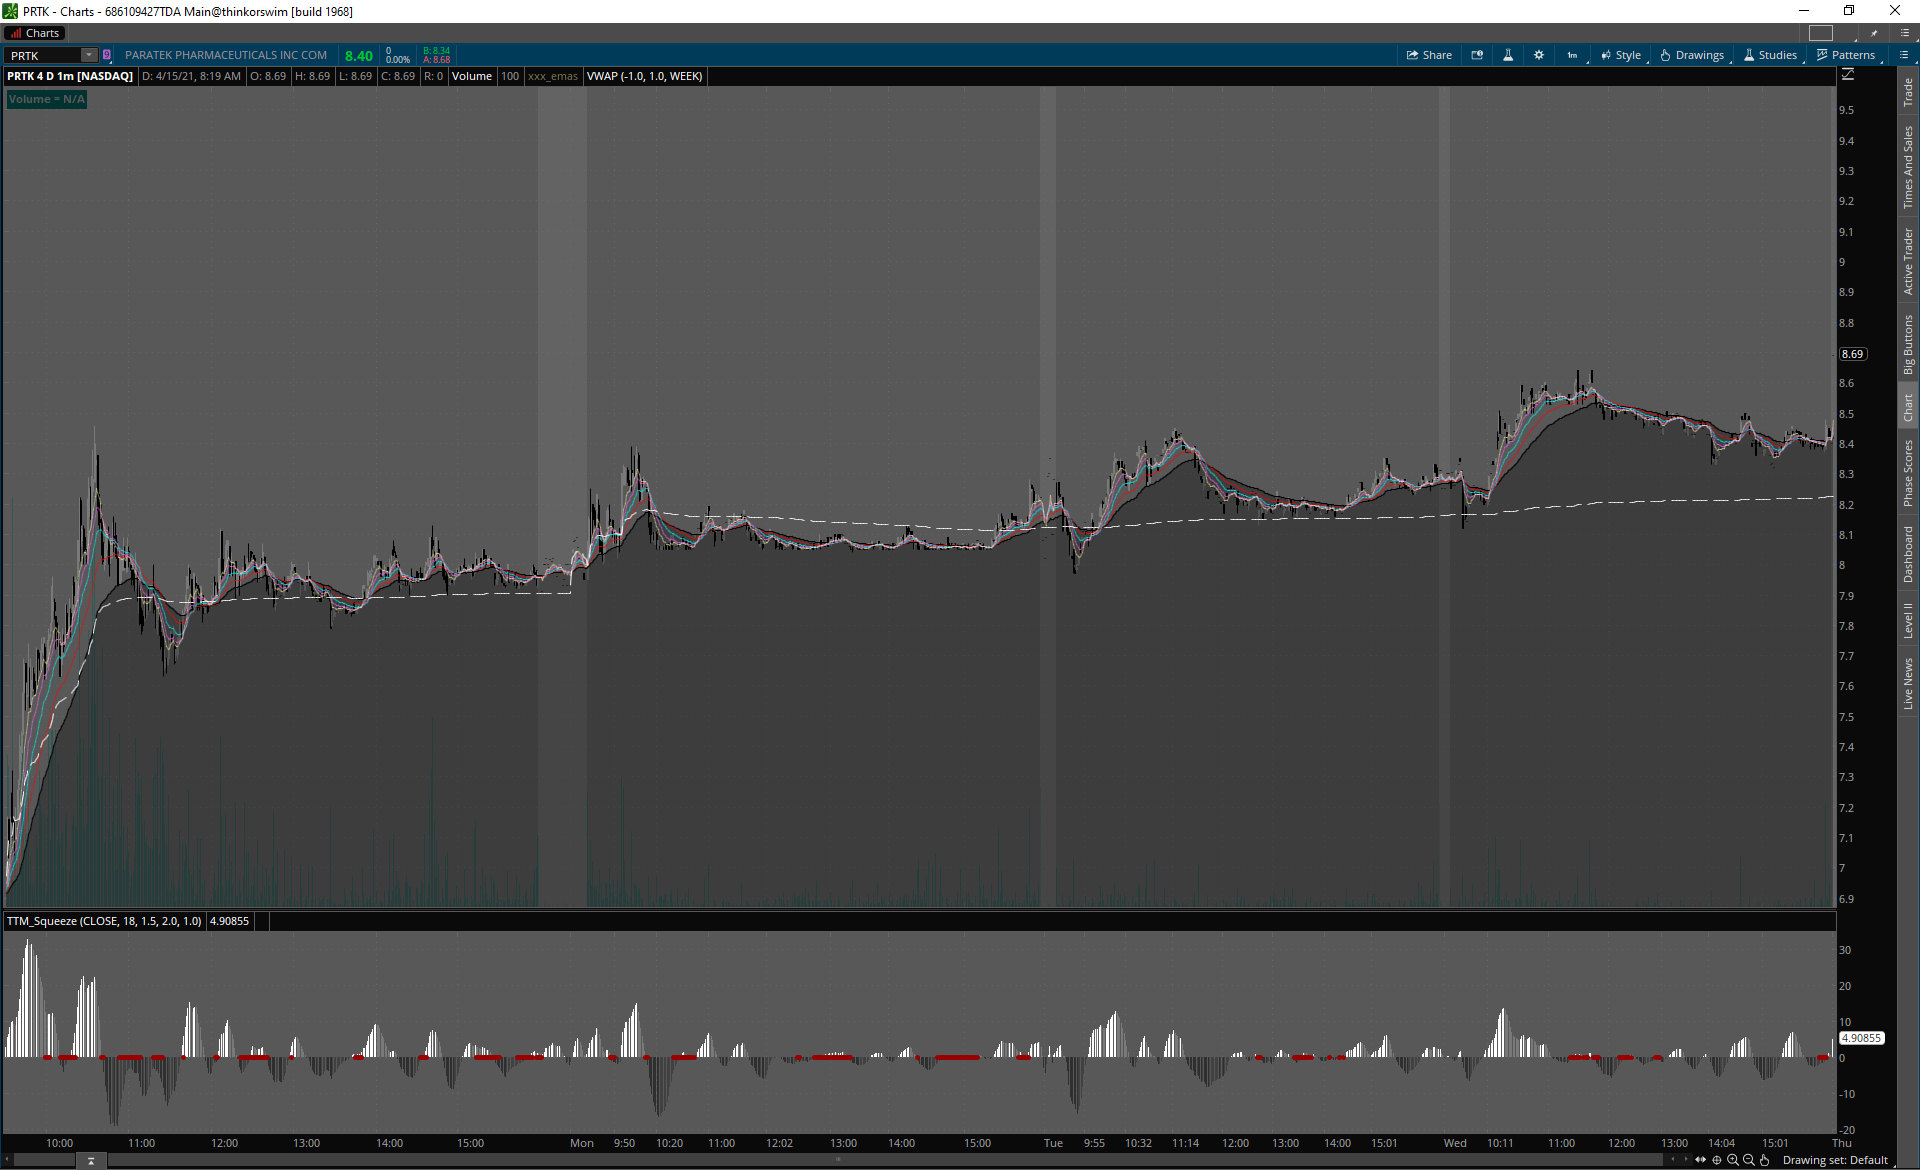Open the PRTK symbol dropdown arrow
Viewport: 1920px width, 1170px height.
(x=88, y=55)
